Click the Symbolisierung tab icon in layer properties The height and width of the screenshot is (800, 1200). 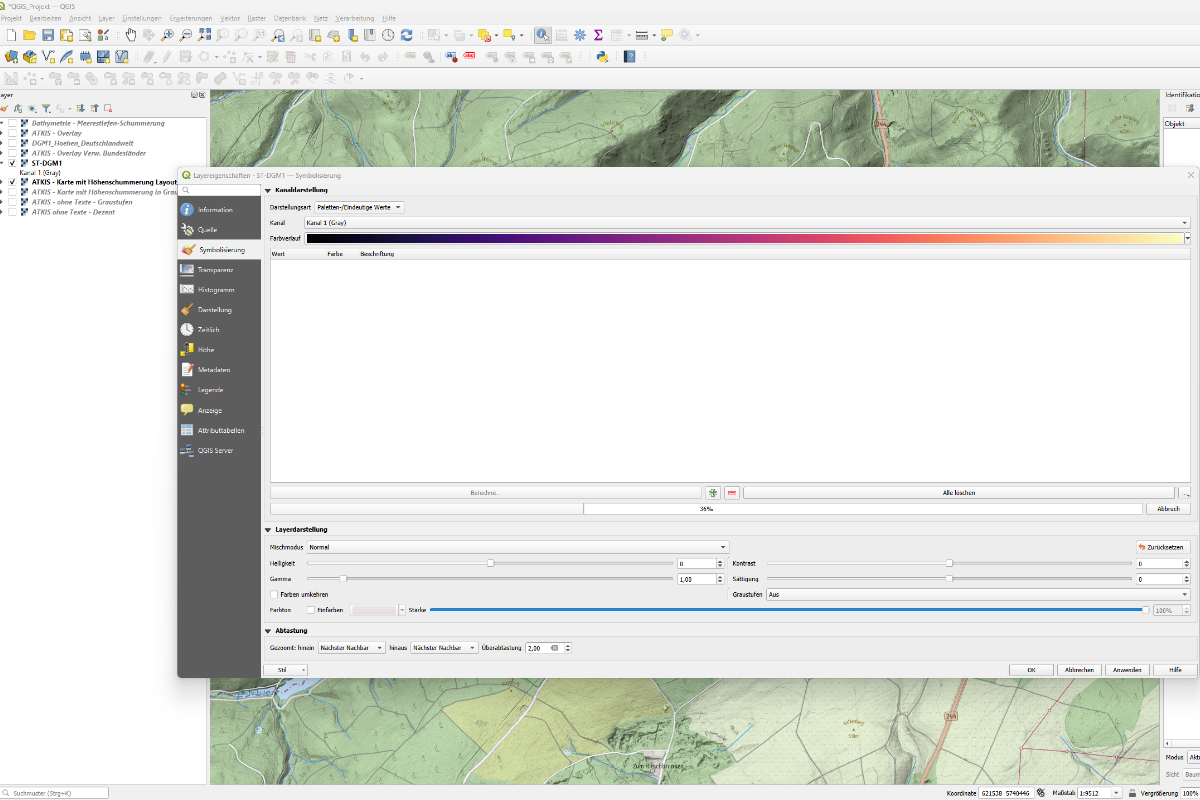tap(189, 249)
